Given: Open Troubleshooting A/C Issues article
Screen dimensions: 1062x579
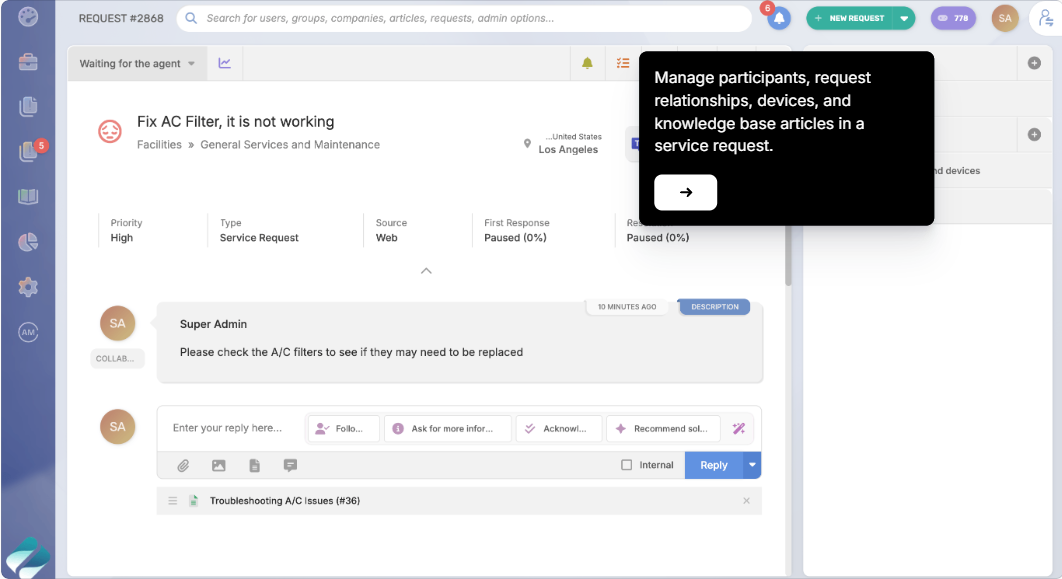Looking at the screenshot, I should (284, 500).
